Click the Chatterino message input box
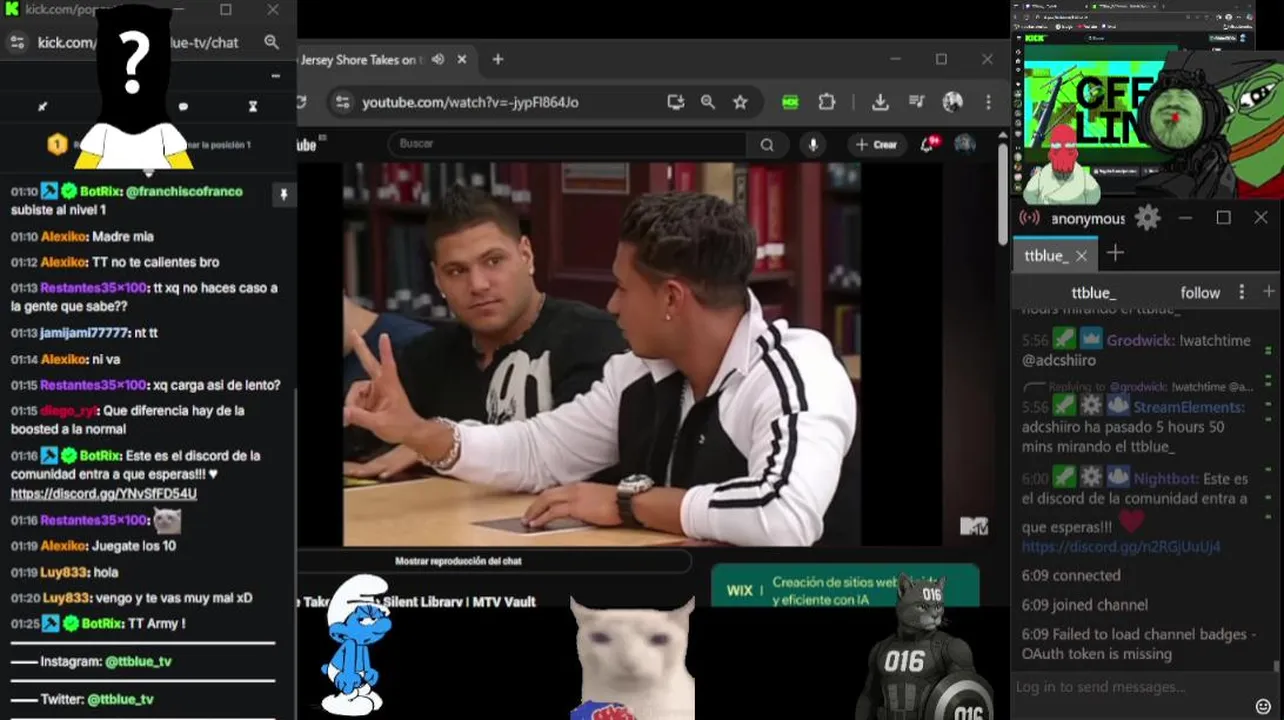 click(1132, 687)
